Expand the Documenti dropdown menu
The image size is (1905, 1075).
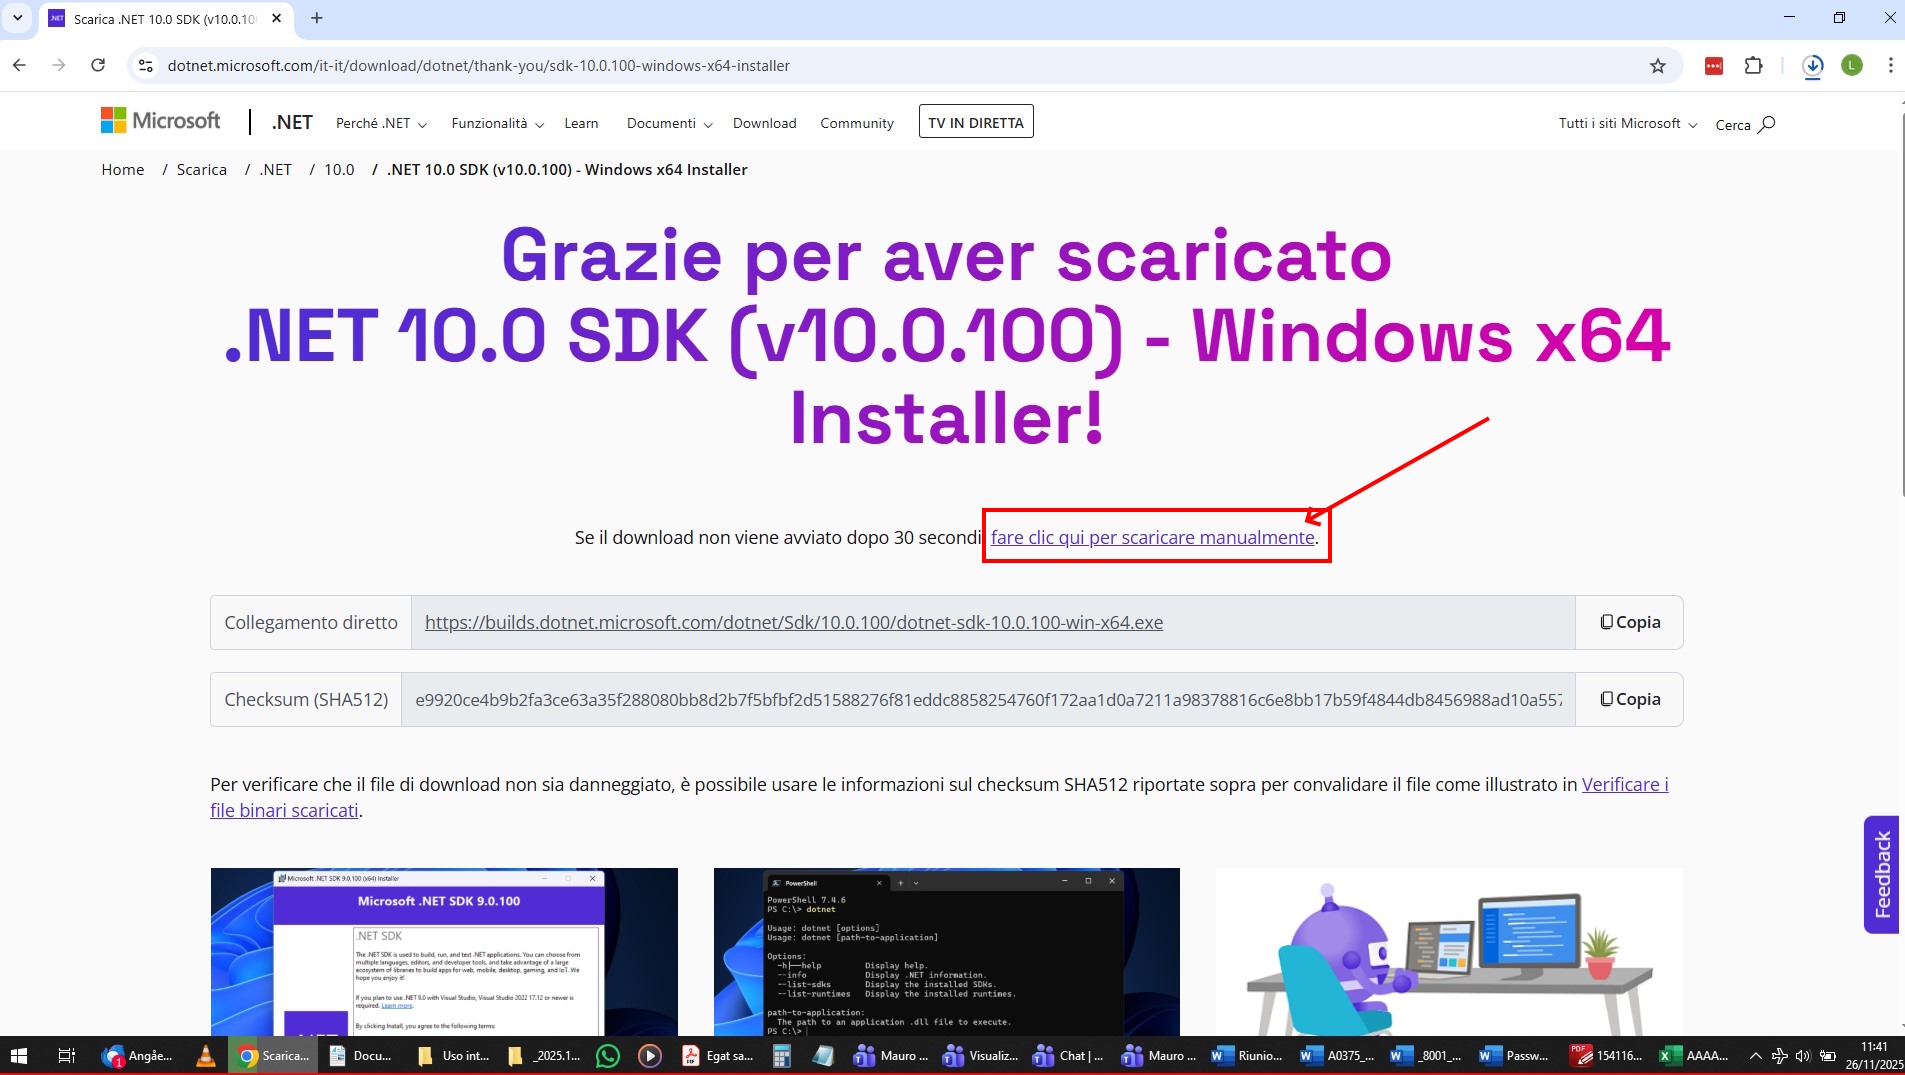[x=669, y=124]
